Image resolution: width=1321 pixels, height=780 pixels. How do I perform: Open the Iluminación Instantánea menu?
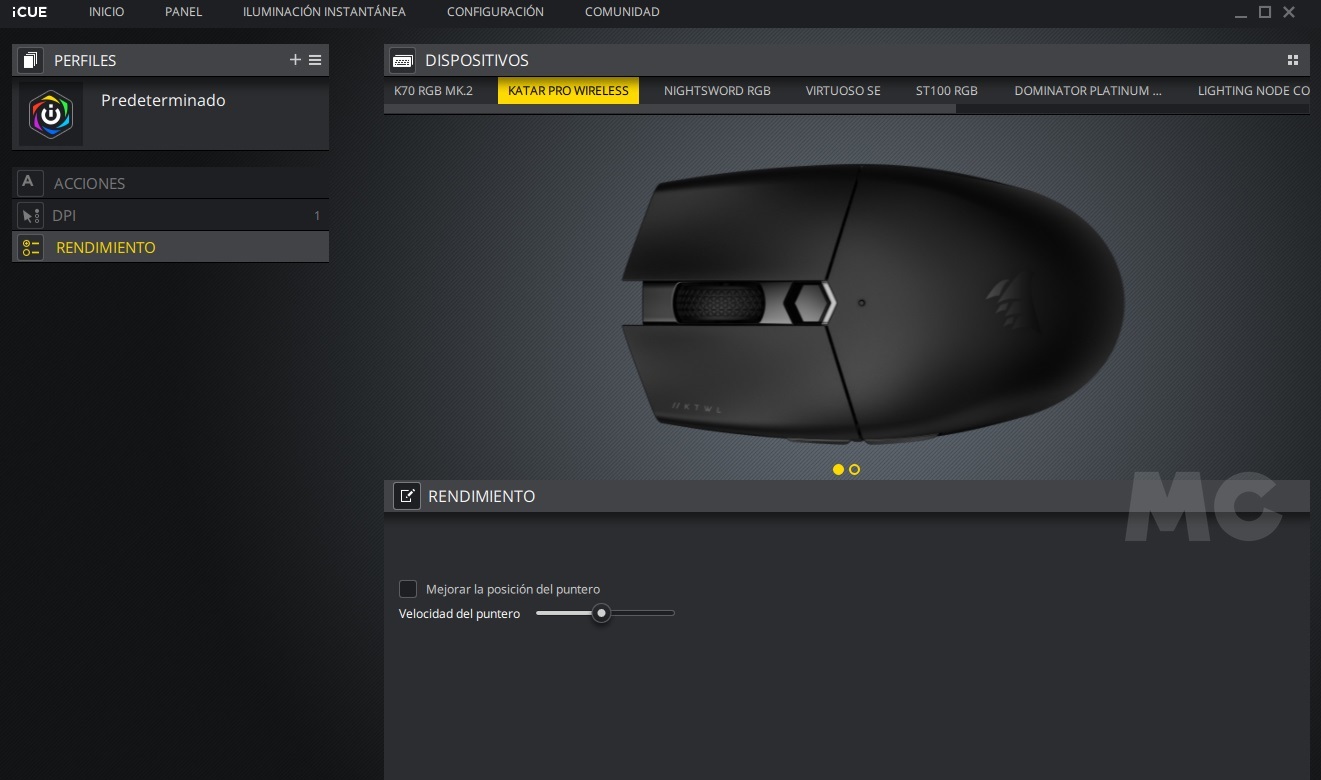coord(324,12)
